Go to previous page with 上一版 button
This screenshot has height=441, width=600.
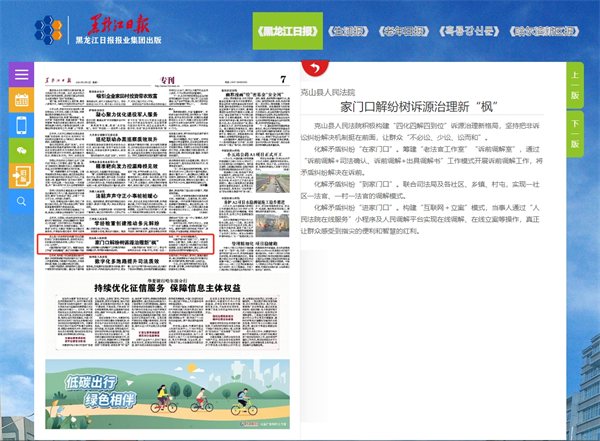tap(575, 87)
